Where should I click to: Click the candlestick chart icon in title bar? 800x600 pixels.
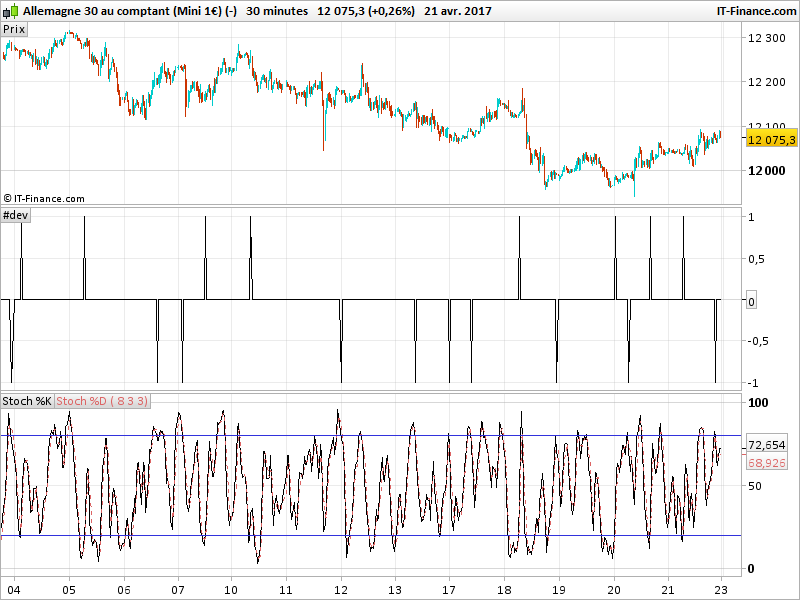10,11
